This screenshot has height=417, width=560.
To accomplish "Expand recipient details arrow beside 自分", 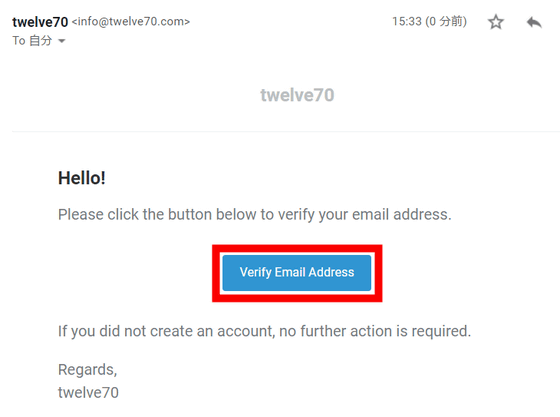I will click(61, 41).
